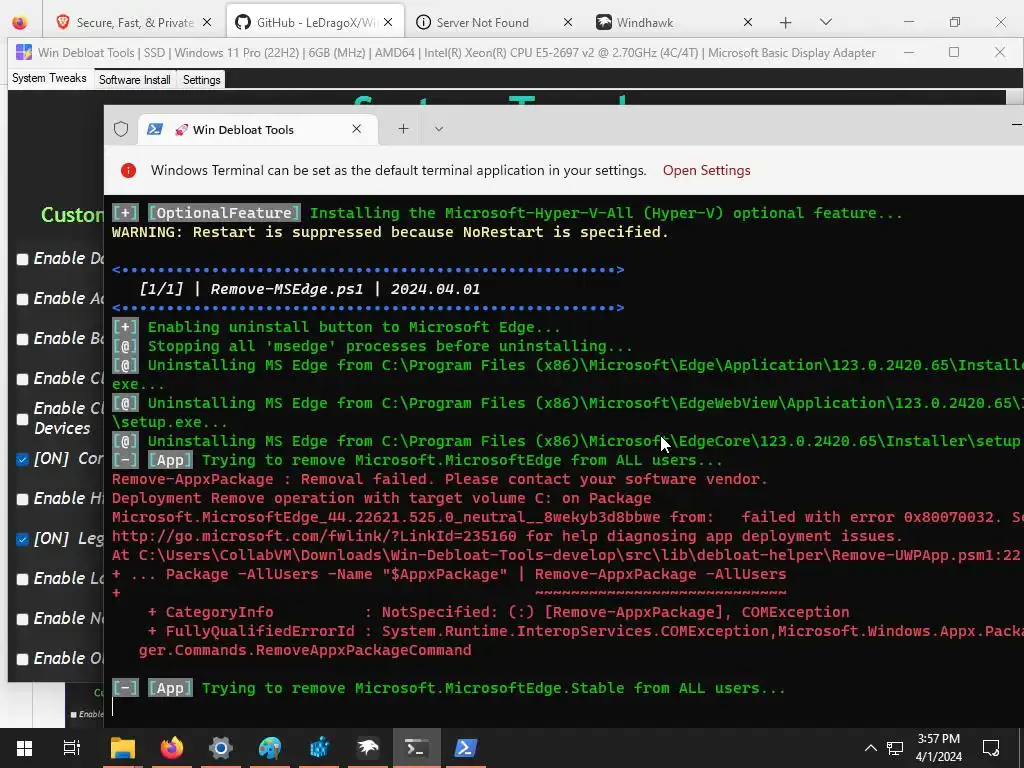Click 'Stopping all msedge processes' line

tap(372, 346)
